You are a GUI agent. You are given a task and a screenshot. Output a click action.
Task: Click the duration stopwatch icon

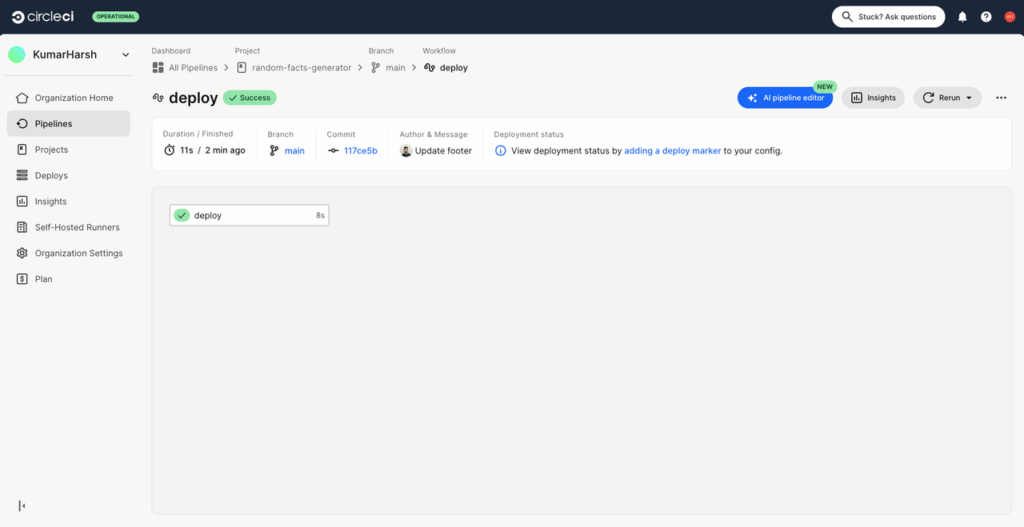pyautogui.click(x=169, y=151)
